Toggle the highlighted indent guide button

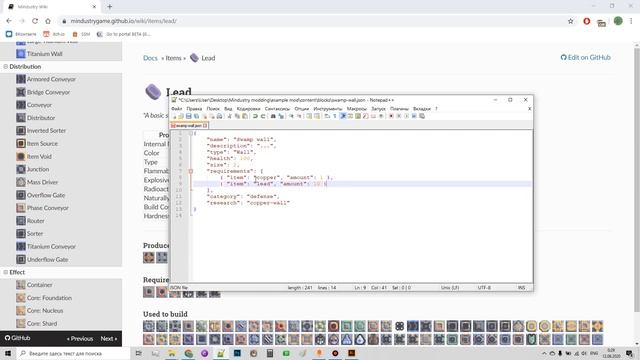pyautogui.click(x=343, y=116)
